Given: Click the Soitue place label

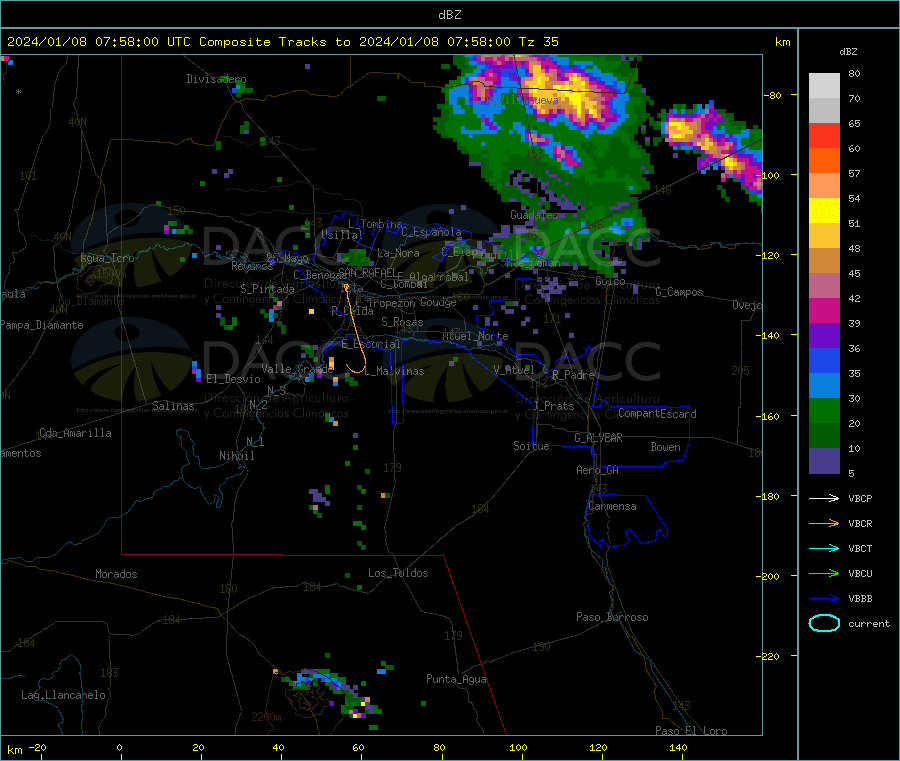Looking at the screenshot, I should (x=531, y=446).
